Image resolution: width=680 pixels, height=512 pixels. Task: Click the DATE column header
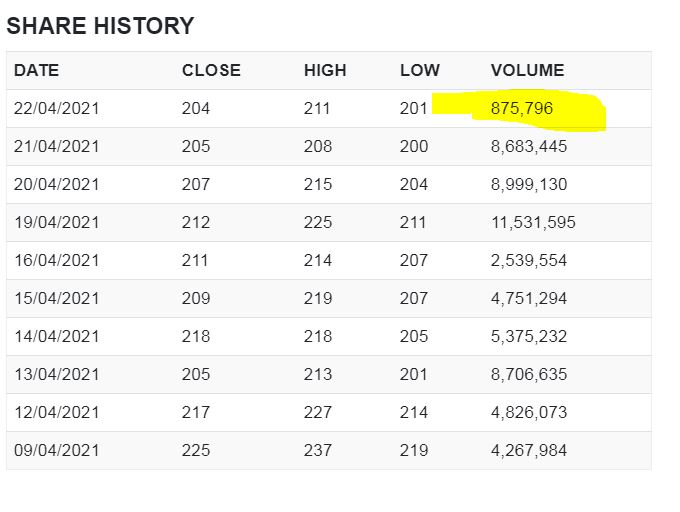point(36,70)
